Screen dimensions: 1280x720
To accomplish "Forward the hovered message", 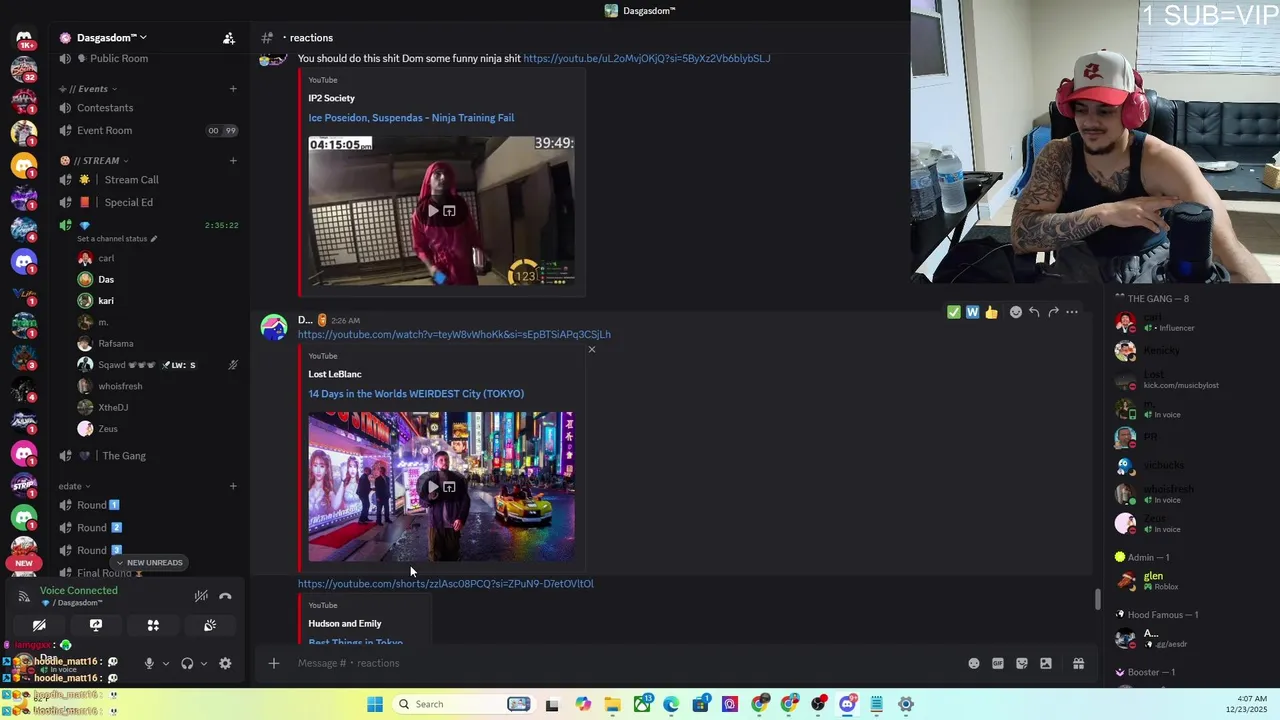I will pos(1053,312).
